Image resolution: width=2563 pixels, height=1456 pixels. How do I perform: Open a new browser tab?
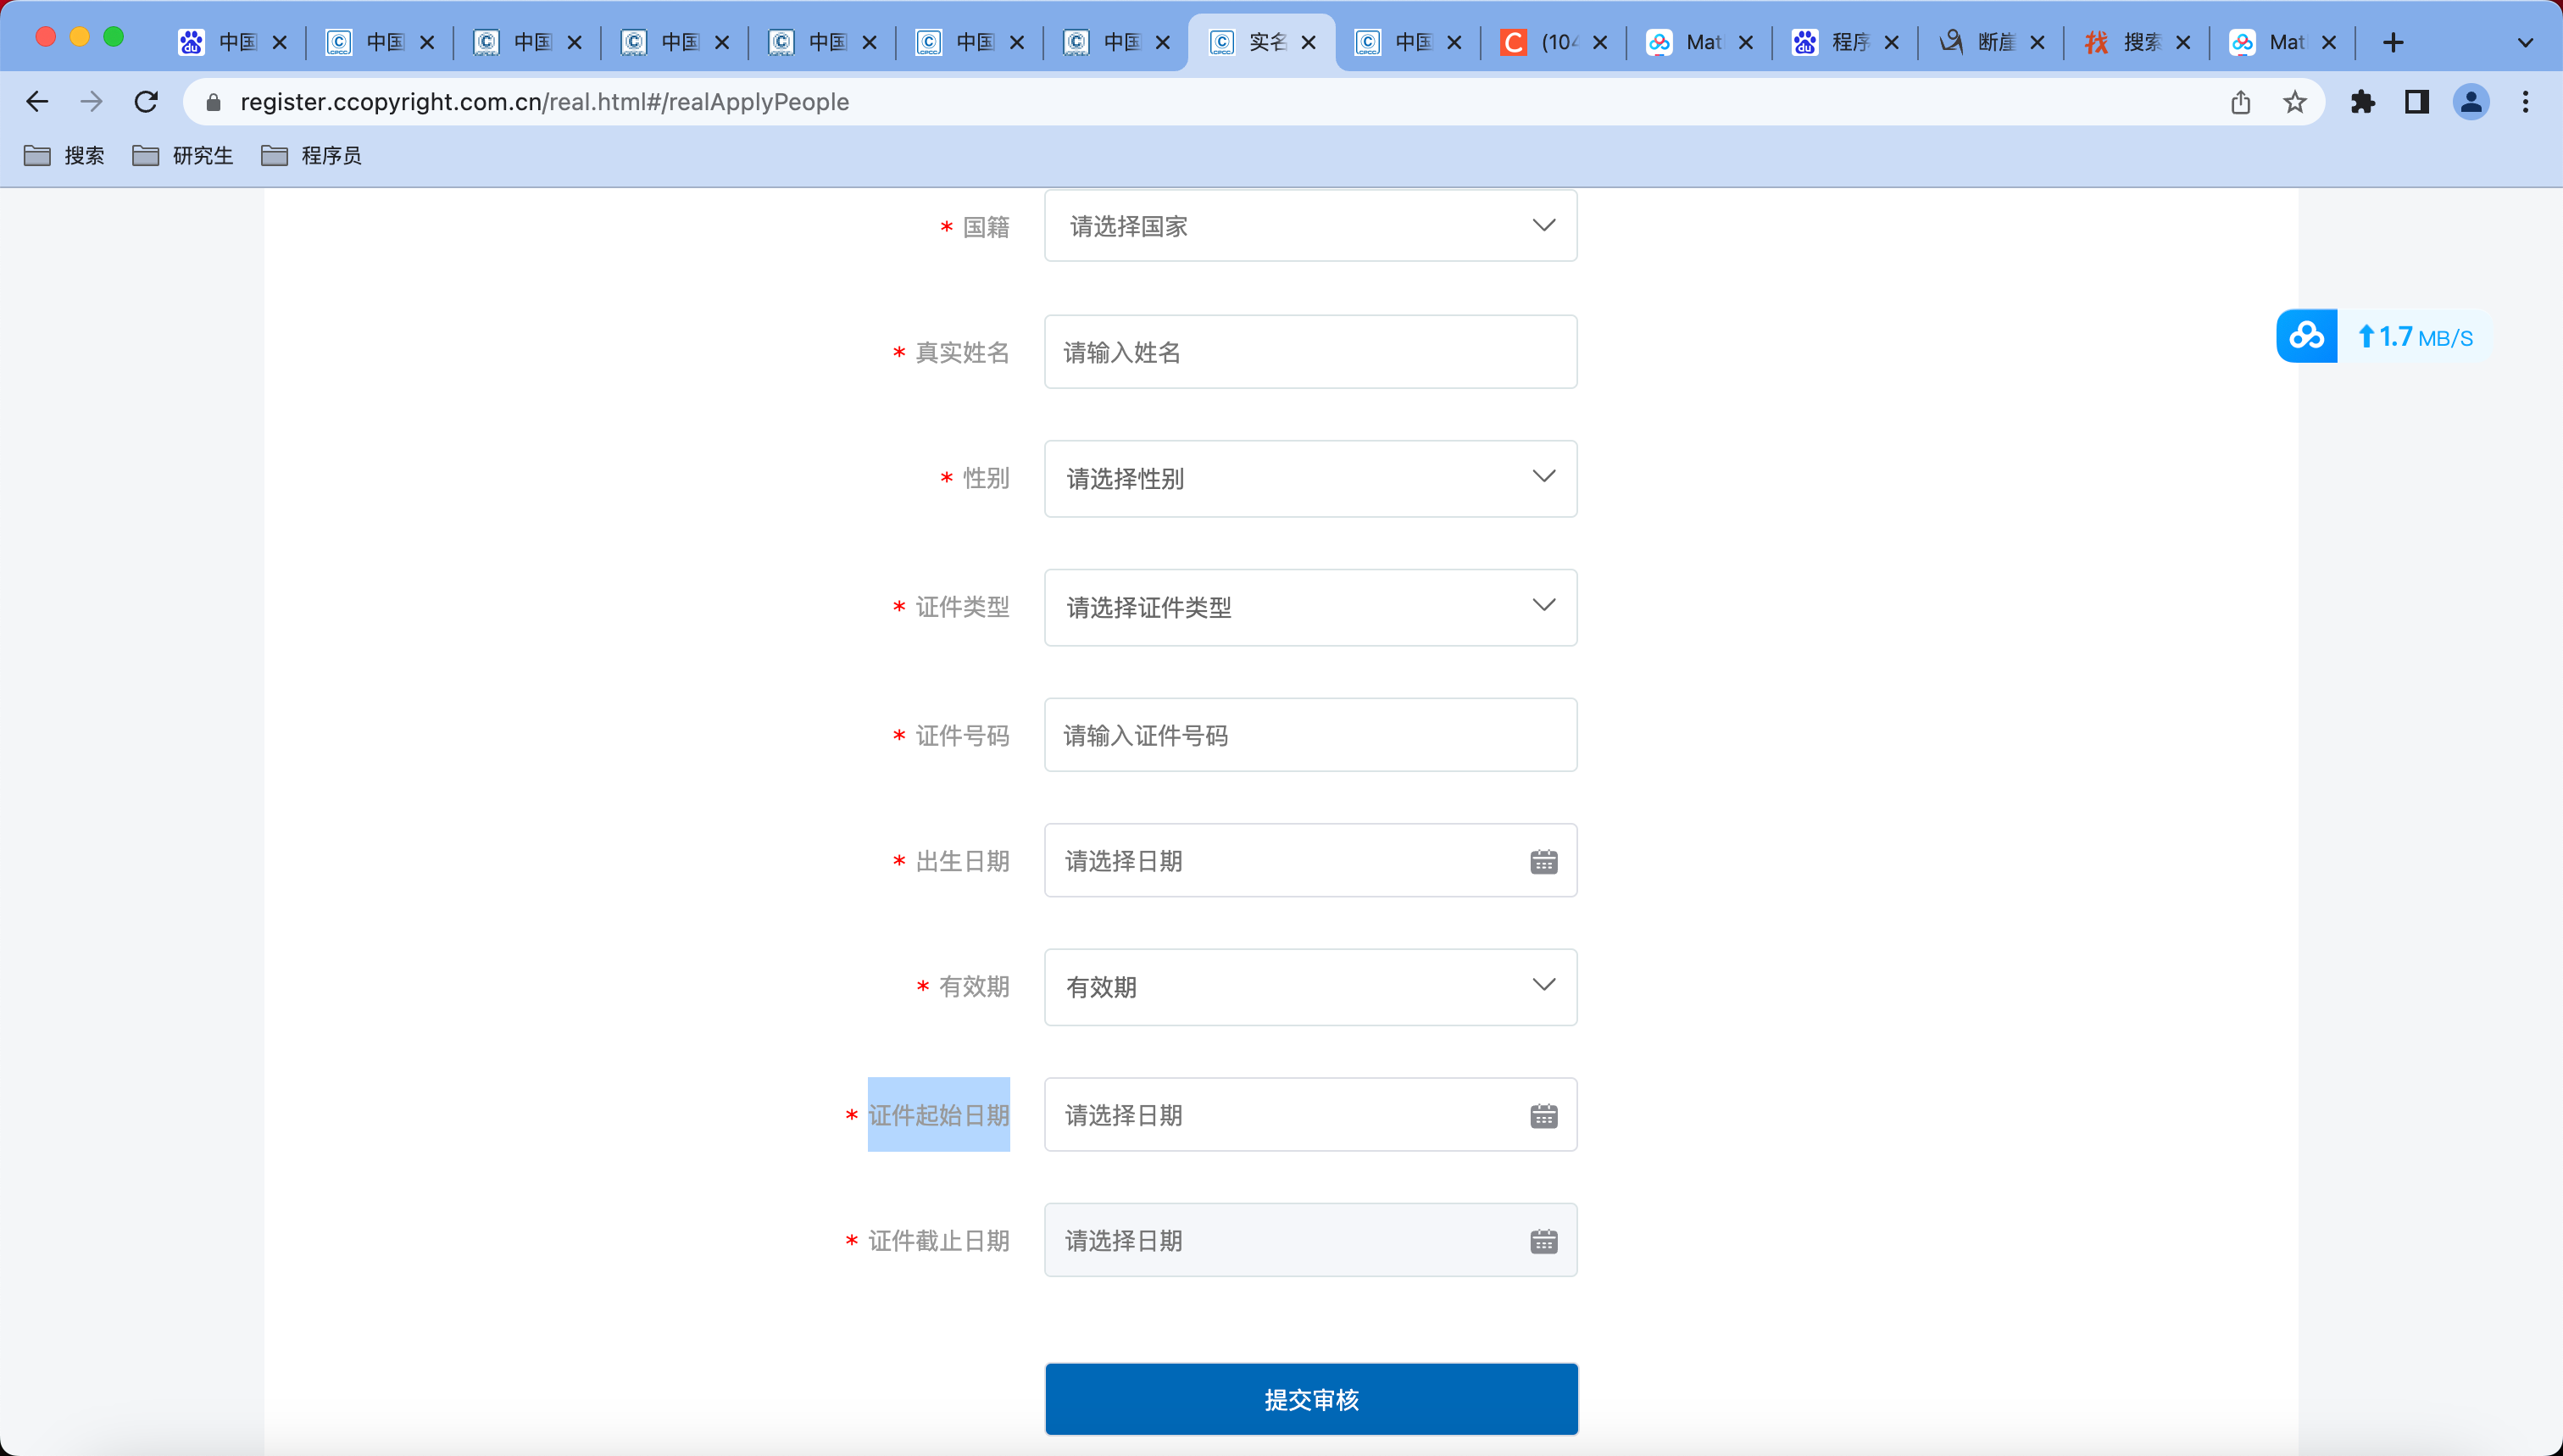pos(2392,42)
